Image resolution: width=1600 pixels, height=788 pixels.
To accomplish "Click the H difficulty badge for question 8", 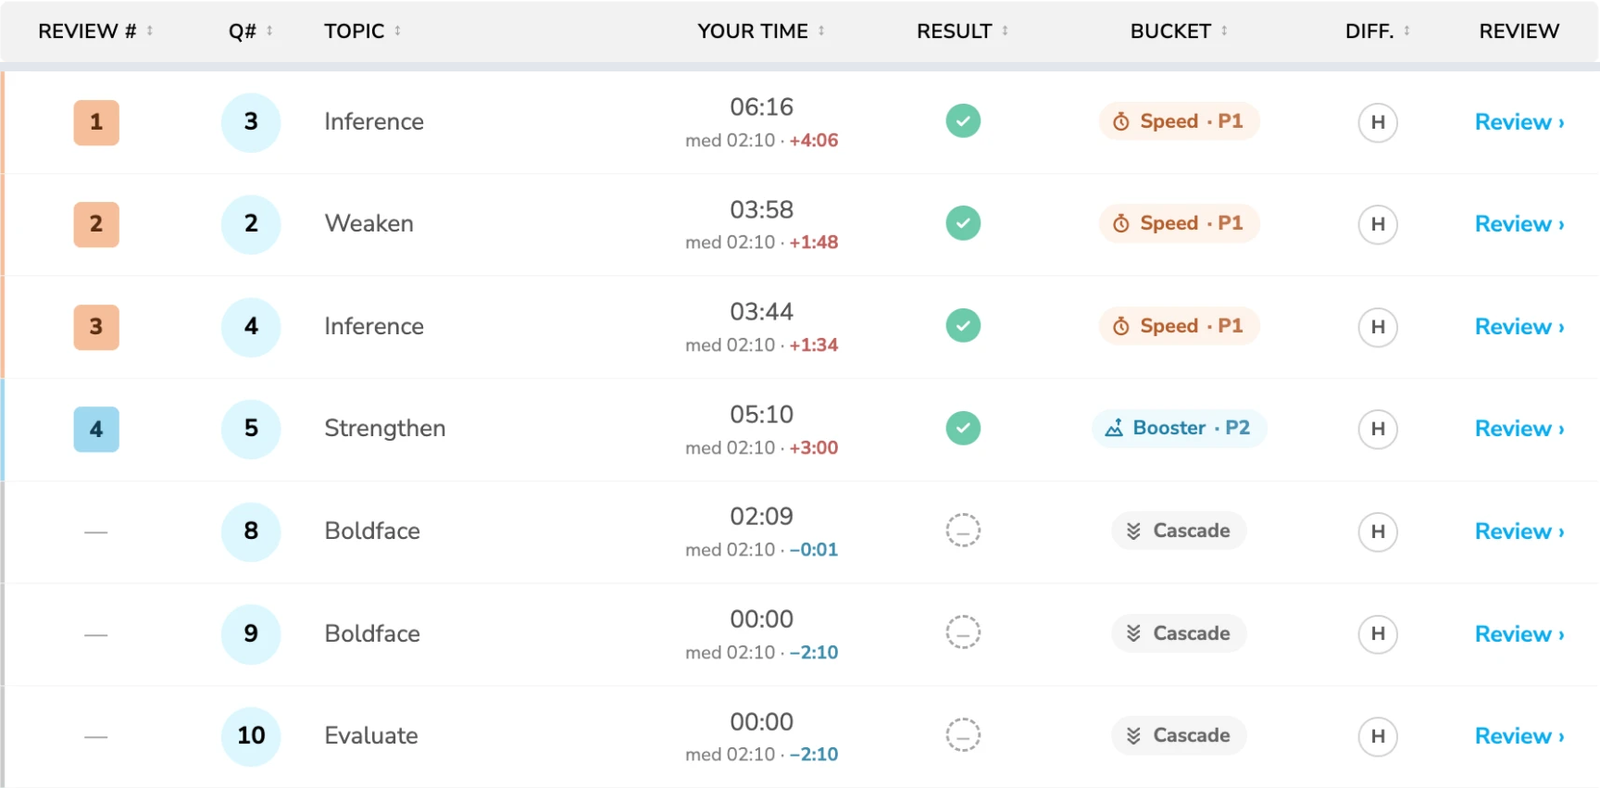I will click(x=1377, y=531).
